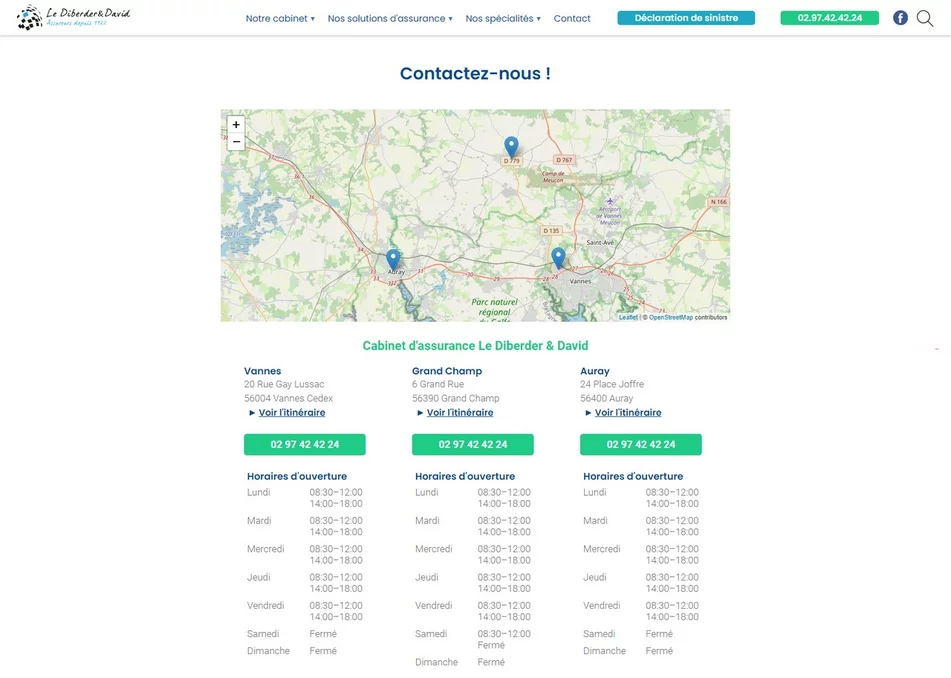This screenshot has width=951, height=678.
Task: Click the Leaflet attribution link
Action: click(x=628, y=317)
